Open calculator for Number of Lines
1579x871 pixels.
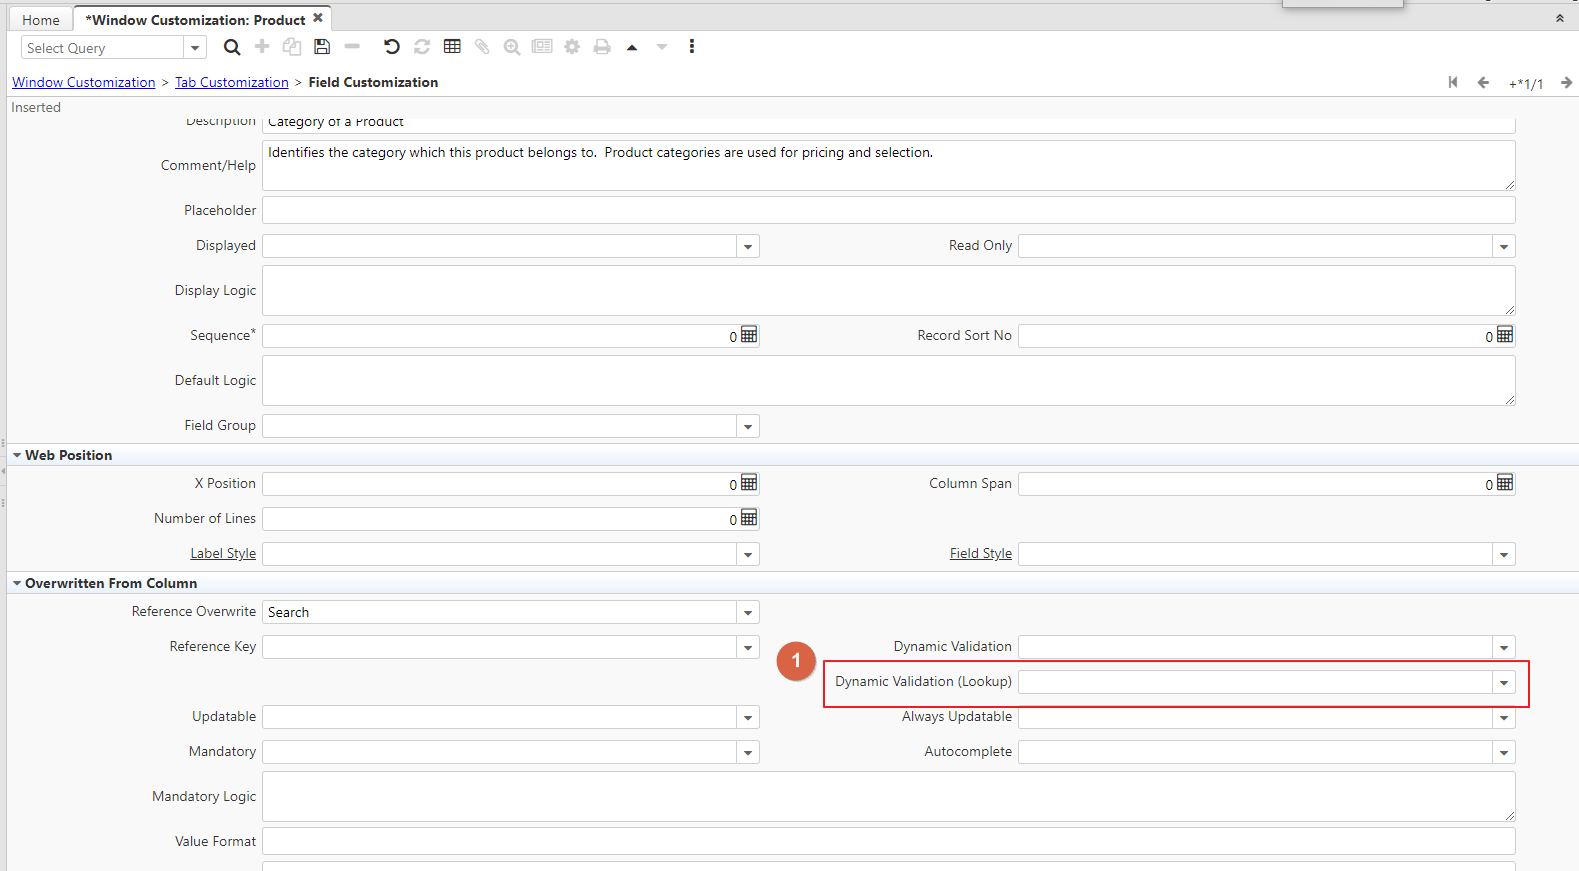pos(749,518)
